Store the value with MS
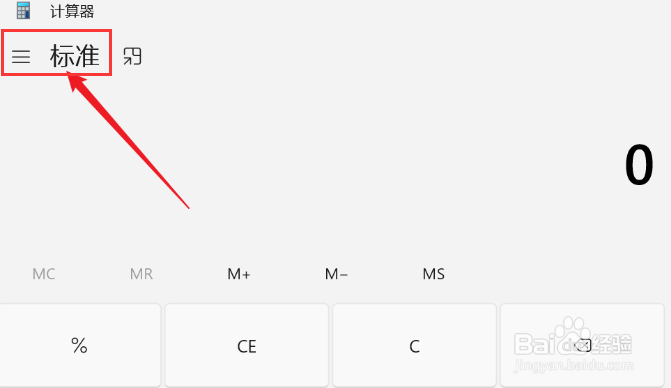This screenshot has height=388, width=671. 433,274
